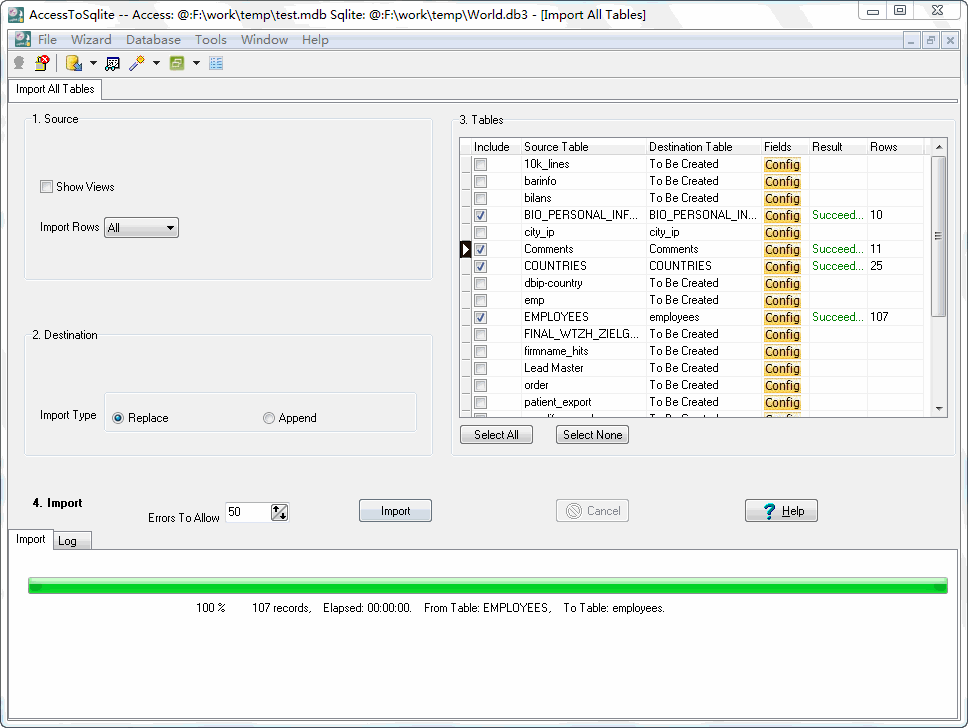Click the blue list view toolbar icon

click(216, 63)
